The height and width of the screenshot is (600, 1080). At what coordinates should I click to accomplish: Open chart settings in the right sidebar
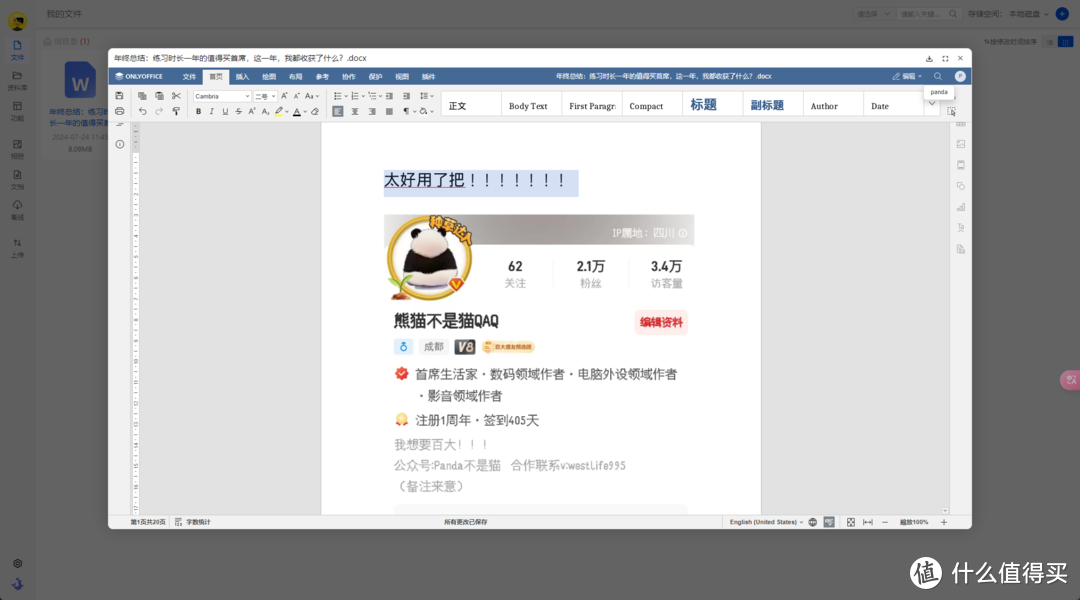click(x=961, y=206)
